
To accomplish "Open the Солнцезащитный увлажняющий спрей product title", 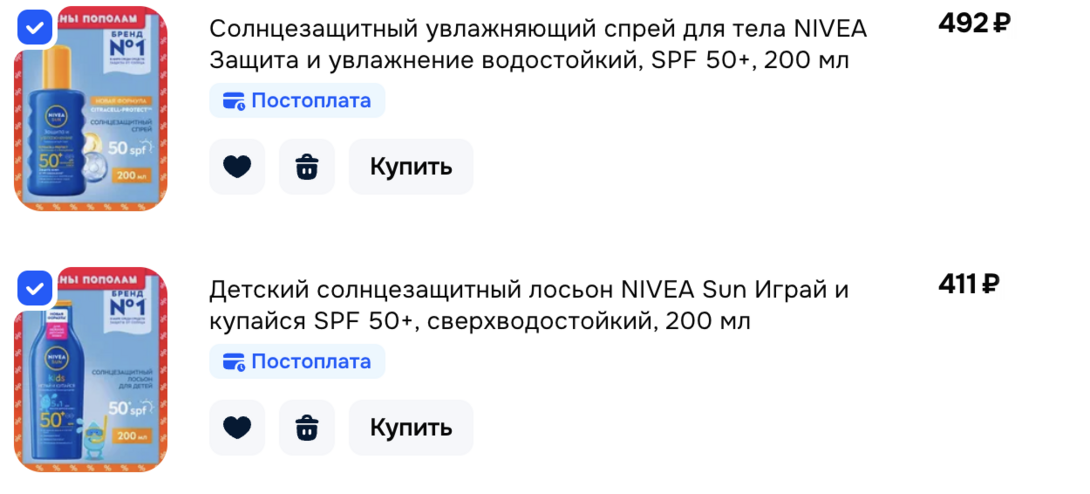I will coord(538,44).
